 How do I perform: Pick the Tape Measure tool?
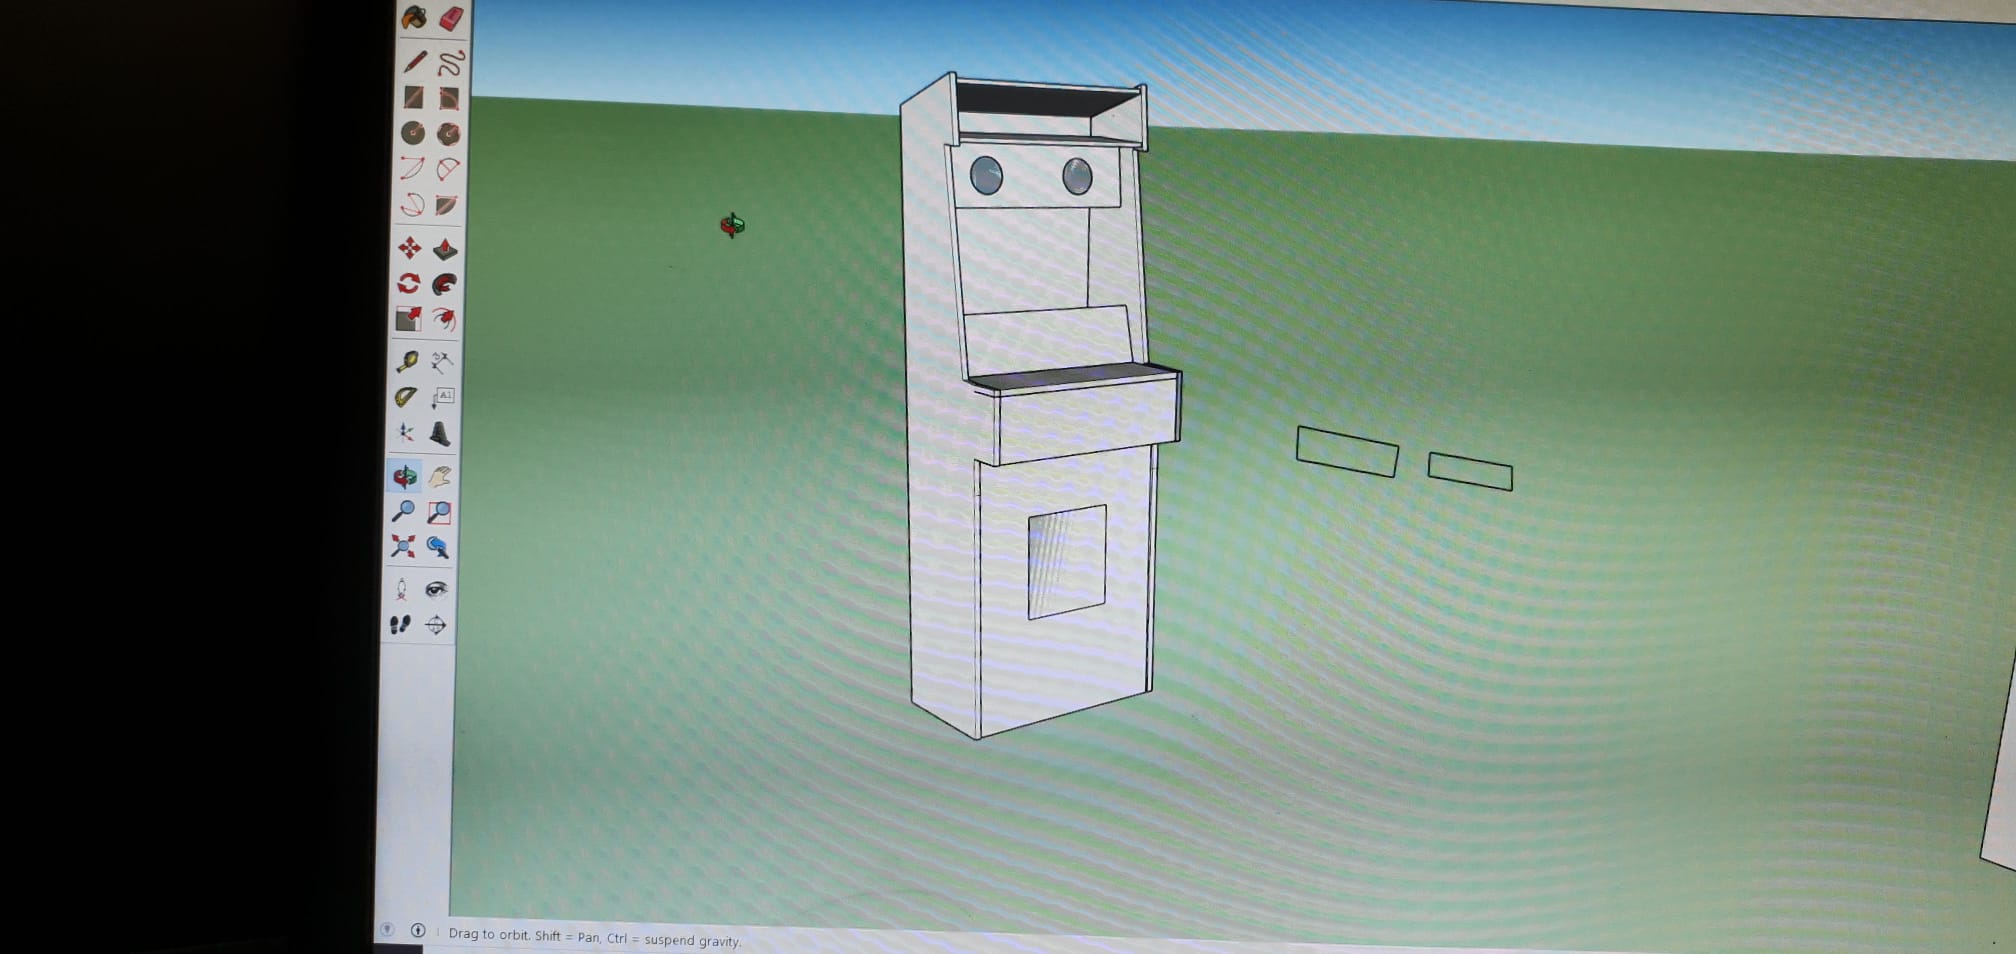pos(406,361)
